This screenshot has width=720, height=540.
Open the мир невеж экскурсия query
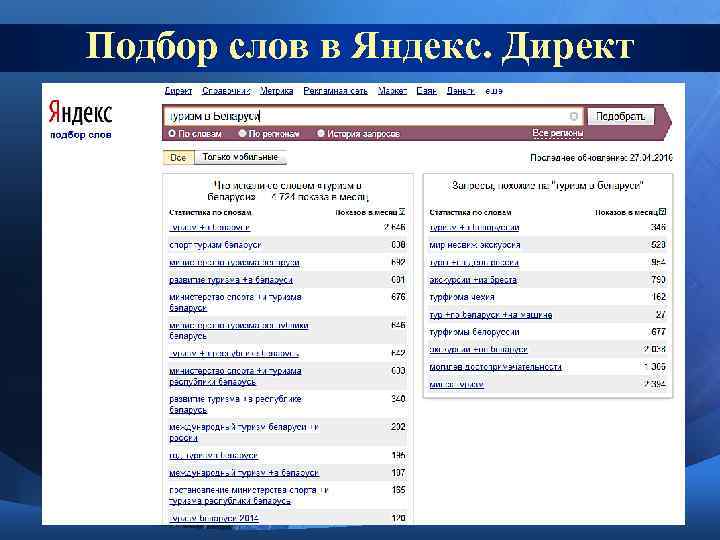pyautogui.click(x=475, y=245)
